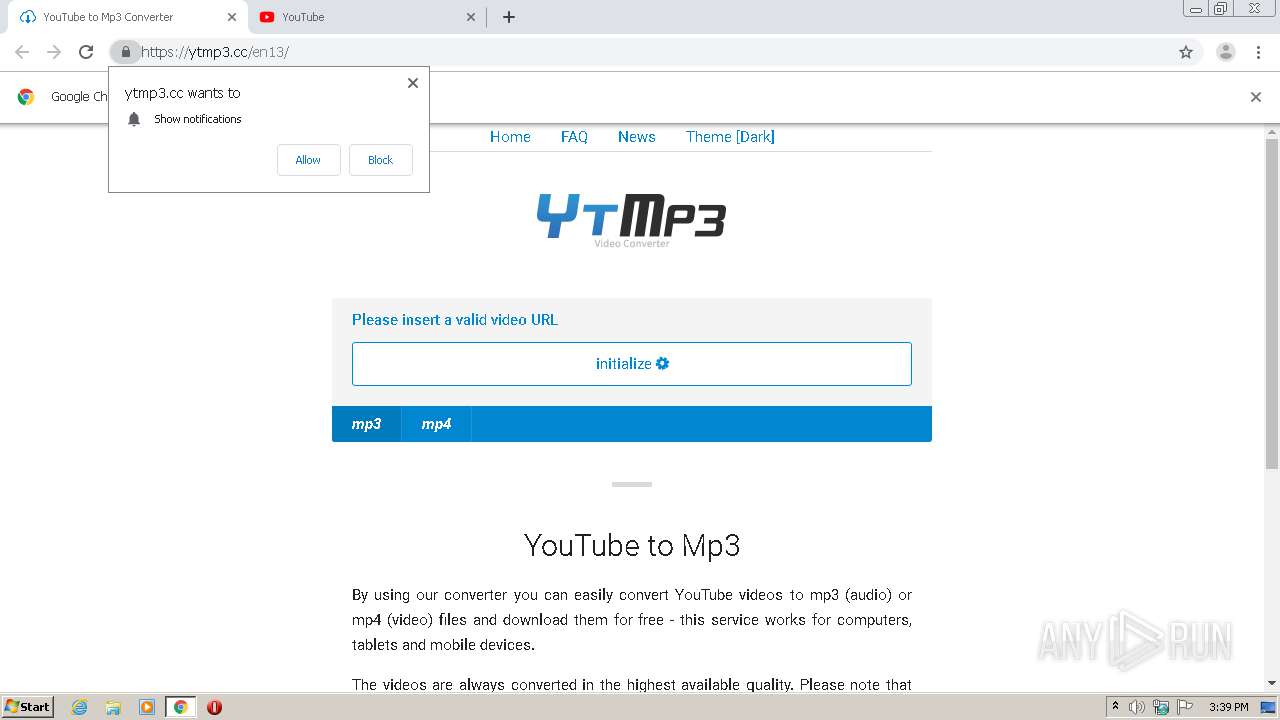
Task: Open Windows Media Player taskbar icon
Action: point(147,707)
